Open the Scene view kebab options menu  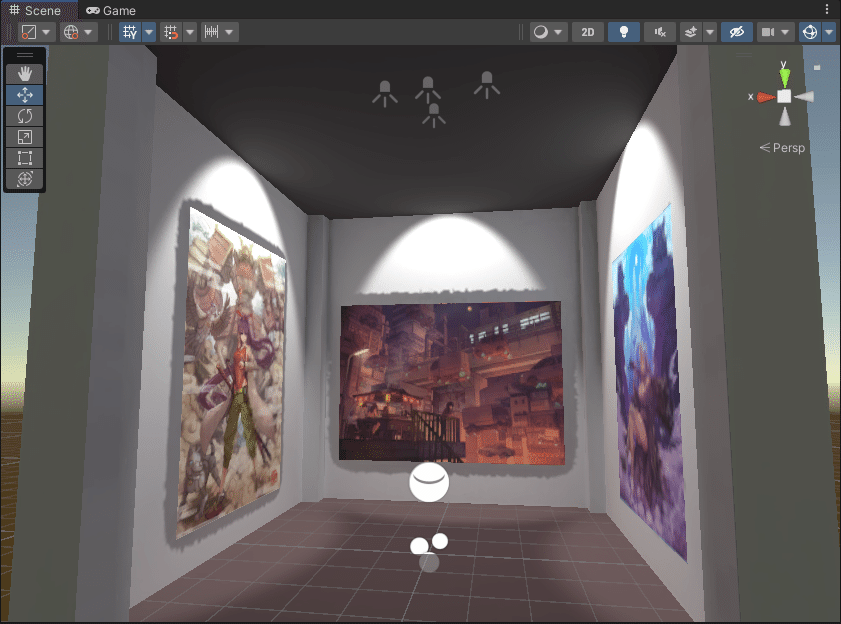(x=827, y=9)
